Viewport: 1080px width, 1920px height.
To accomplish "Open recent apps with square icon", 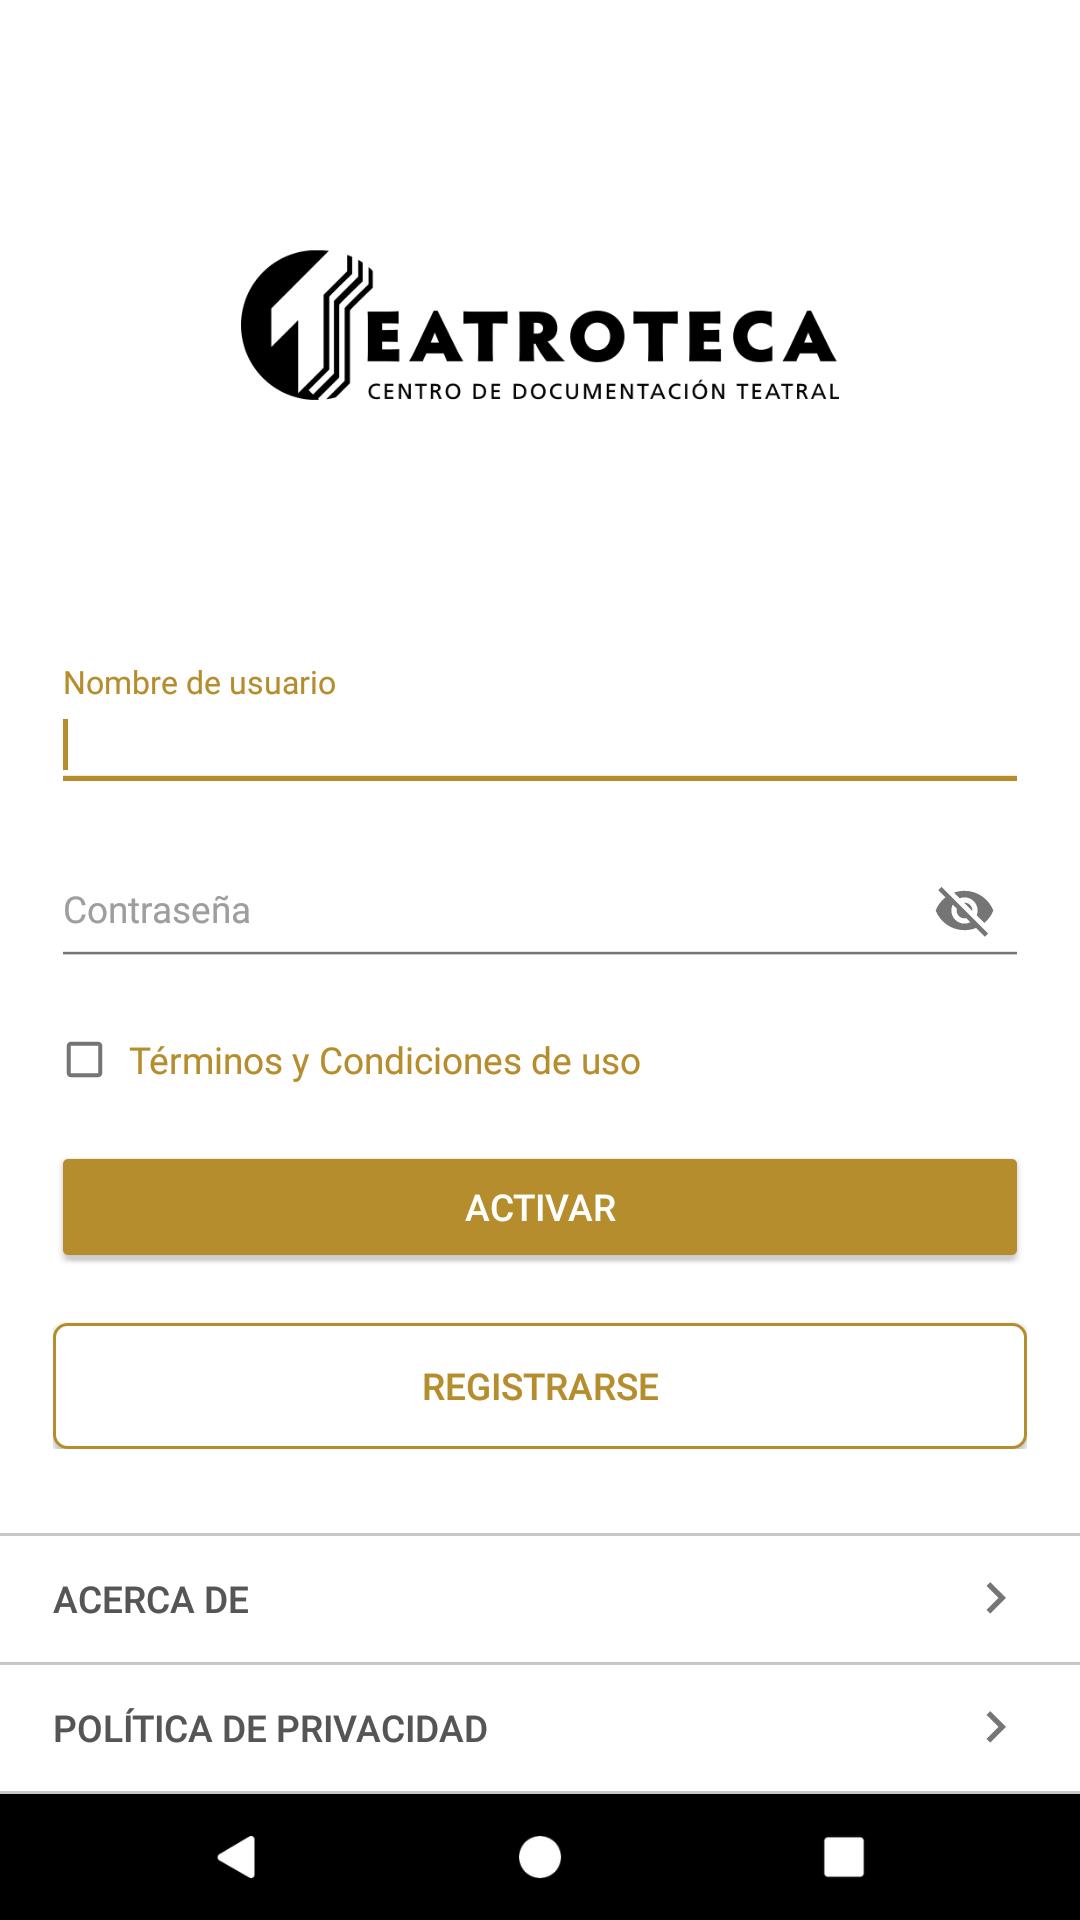I will [x=843, y=1857].
